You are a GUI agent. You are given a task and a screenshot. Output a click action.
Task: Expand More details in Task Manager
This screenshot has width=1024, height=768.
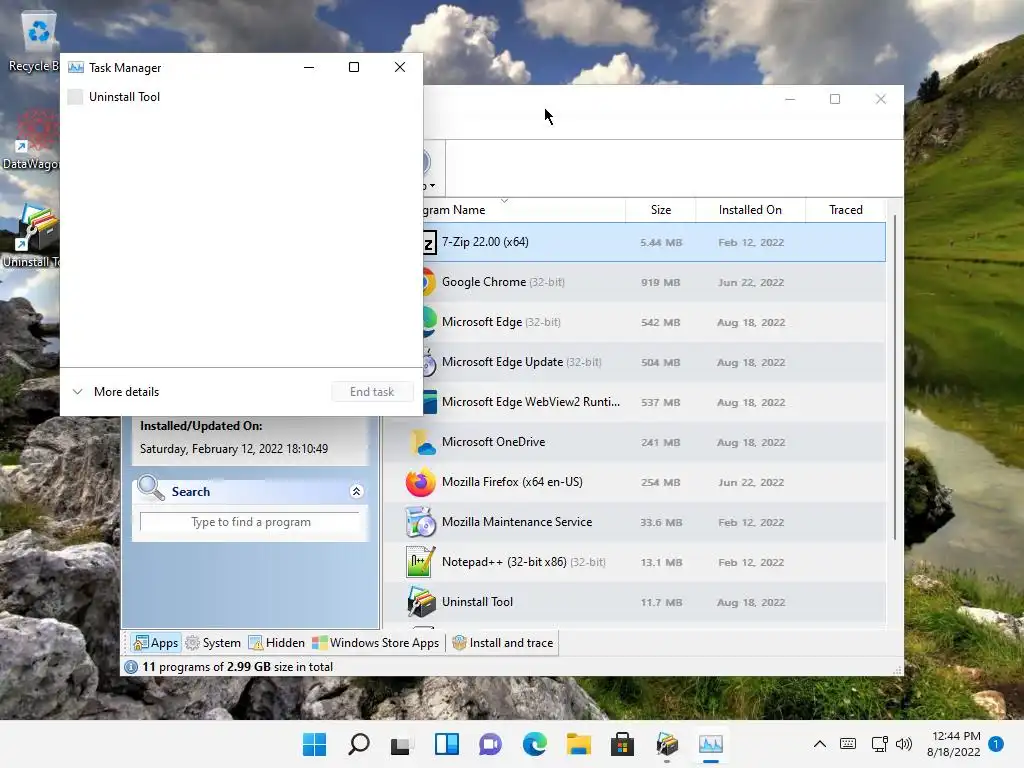[x=117, y=392]
